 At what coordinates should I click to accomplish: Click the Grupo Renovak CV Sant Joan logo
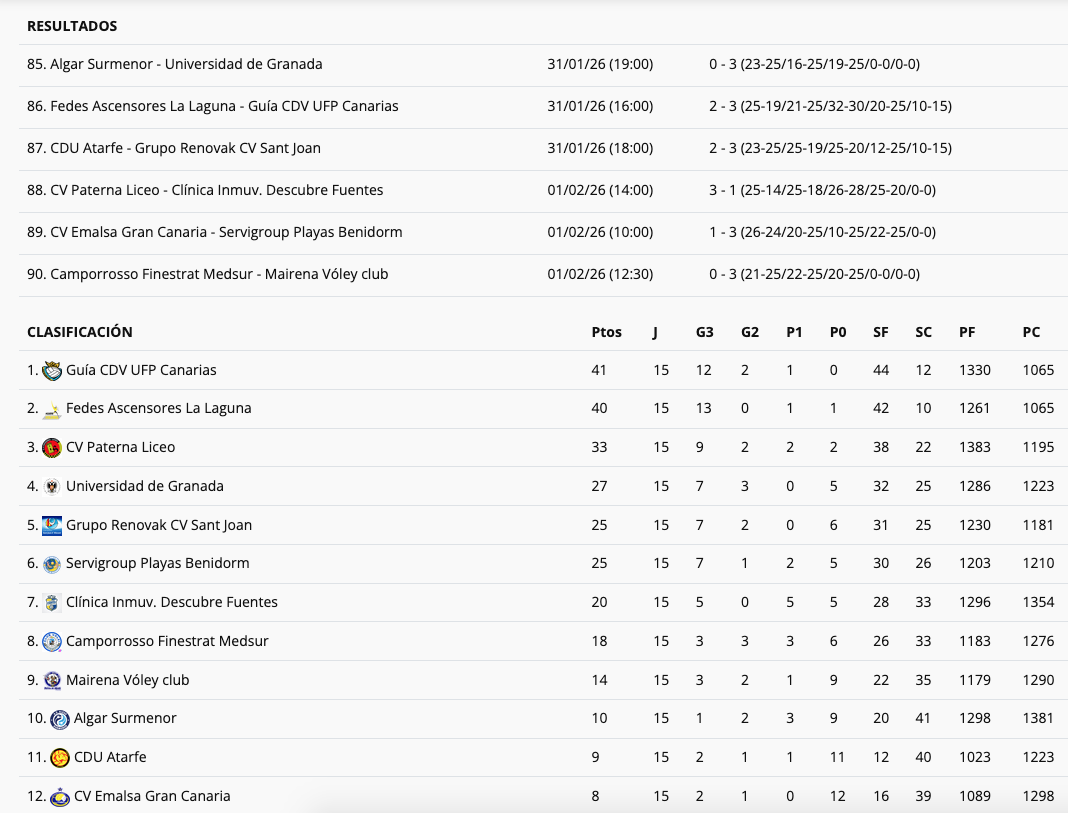52,525
